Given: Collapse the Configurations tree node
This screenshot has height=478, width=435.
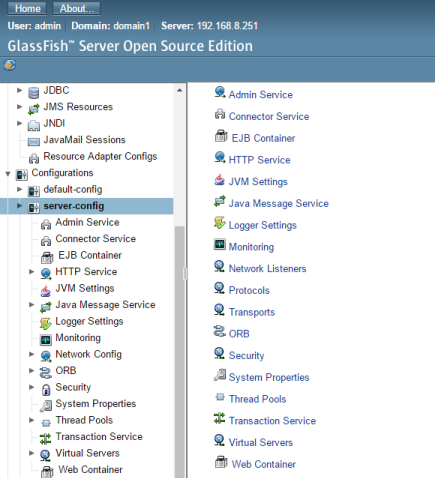Looking at the screenshot, I should [x=8, y=173].
